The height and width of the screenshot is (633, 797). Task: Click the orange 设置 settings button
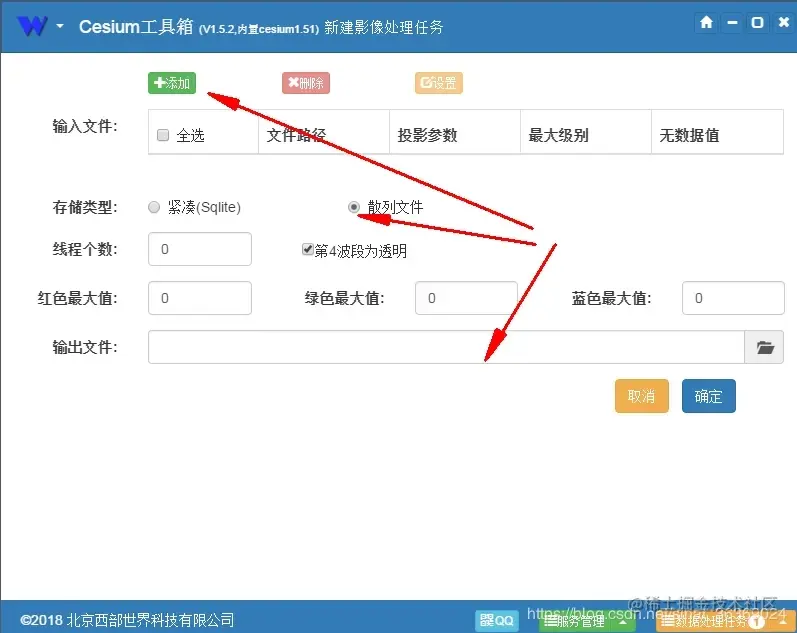point(439,83)
